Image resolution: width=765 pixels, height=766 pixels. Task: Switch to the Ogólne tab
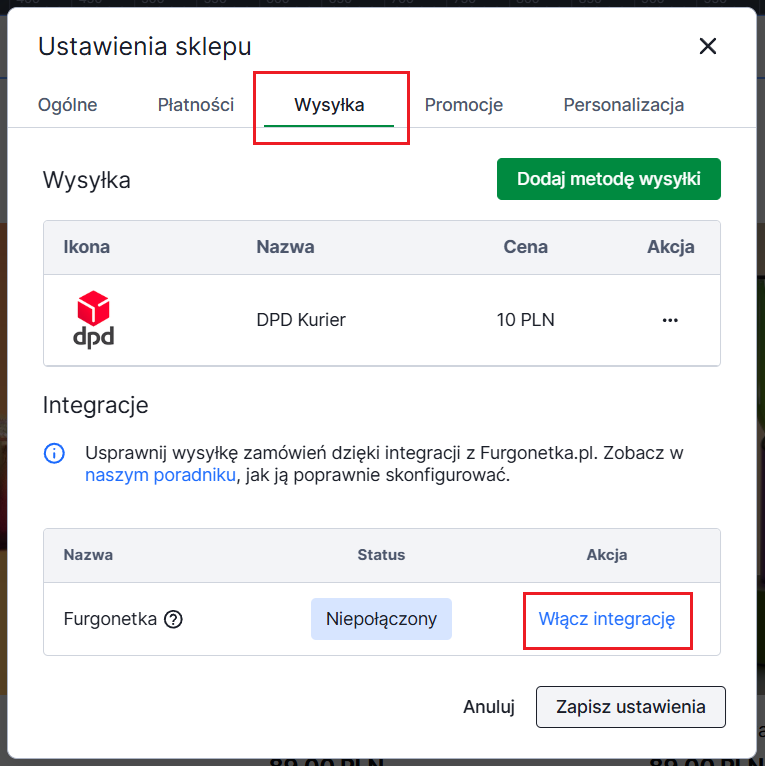[x=67, y=105]
